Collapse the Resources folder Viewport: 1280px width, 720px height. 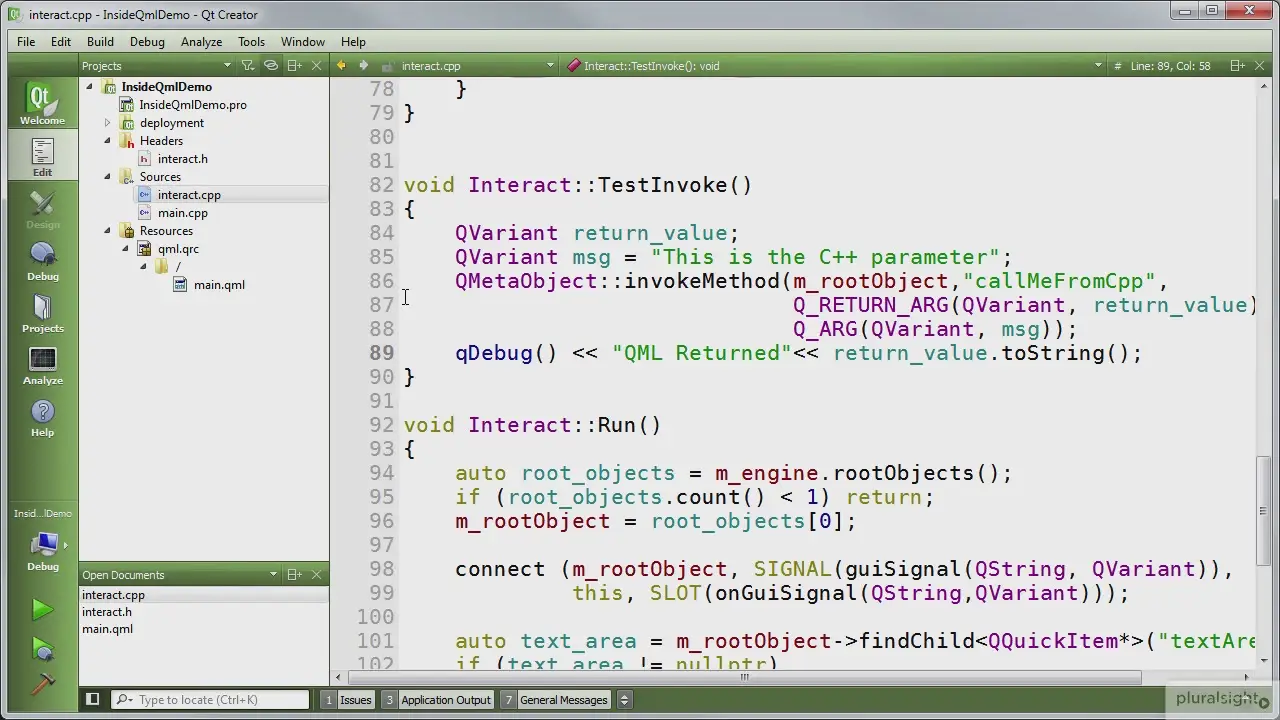[x=108, y=231]
